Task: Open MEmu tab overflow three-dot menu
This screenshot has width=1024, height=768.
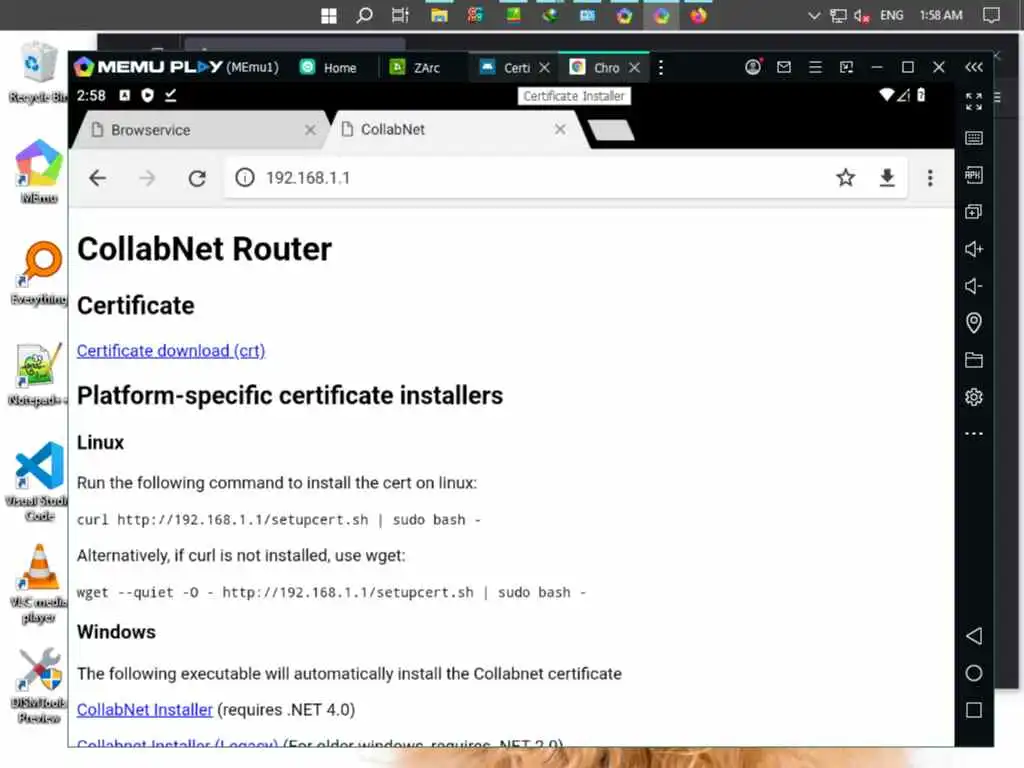Action: coord(661,67)
